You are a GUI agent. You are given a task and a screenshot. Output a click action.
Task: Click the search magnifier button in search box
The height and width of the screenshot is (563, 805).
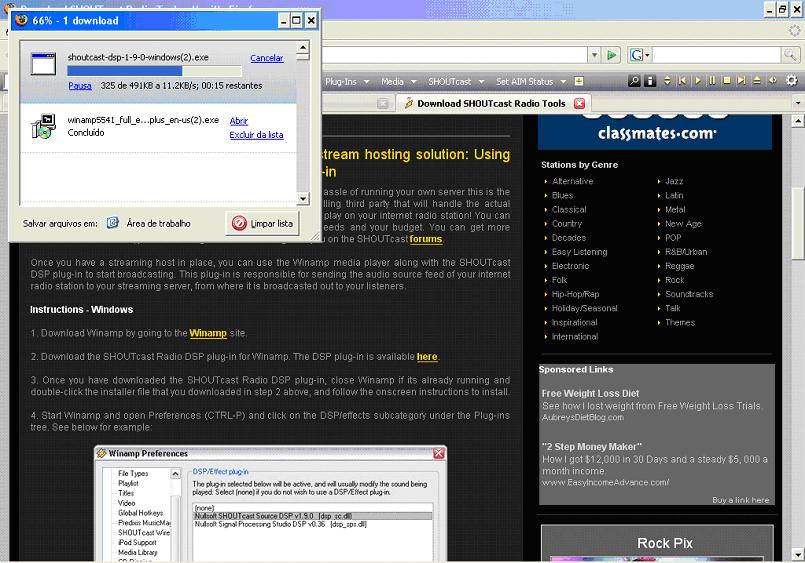[x=790, y=54]
